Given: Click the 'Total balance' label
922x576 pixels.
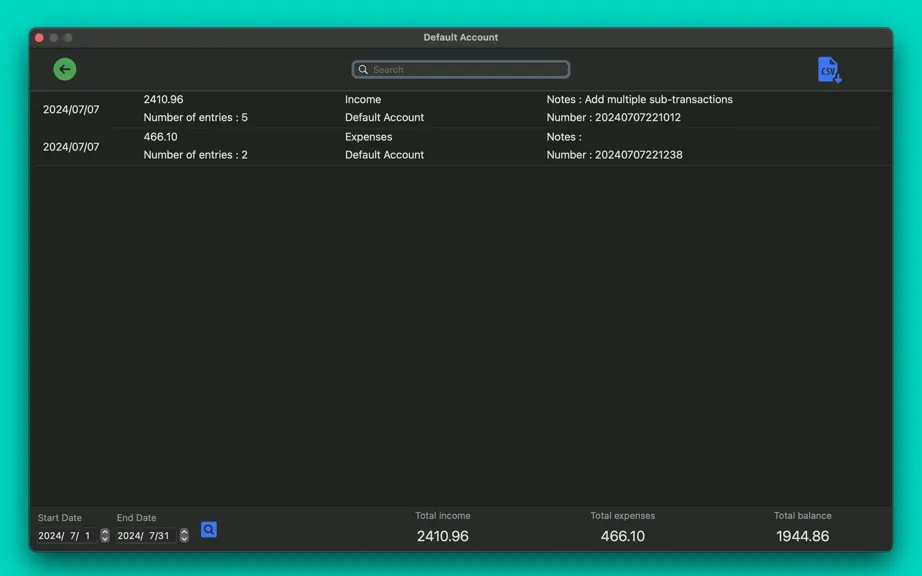Looking at the screenshot, I should [803, 515].
